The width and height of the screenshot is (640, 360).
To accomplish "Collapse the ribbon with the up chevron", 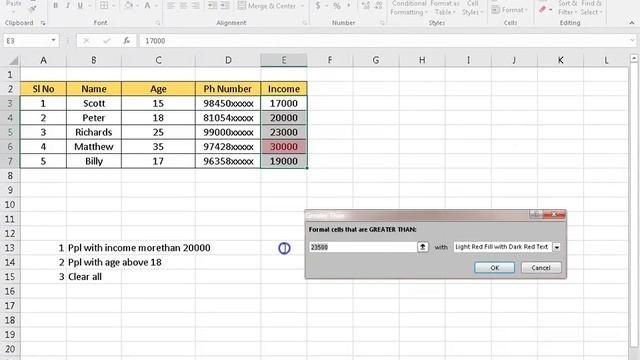I will coord(631,23).
